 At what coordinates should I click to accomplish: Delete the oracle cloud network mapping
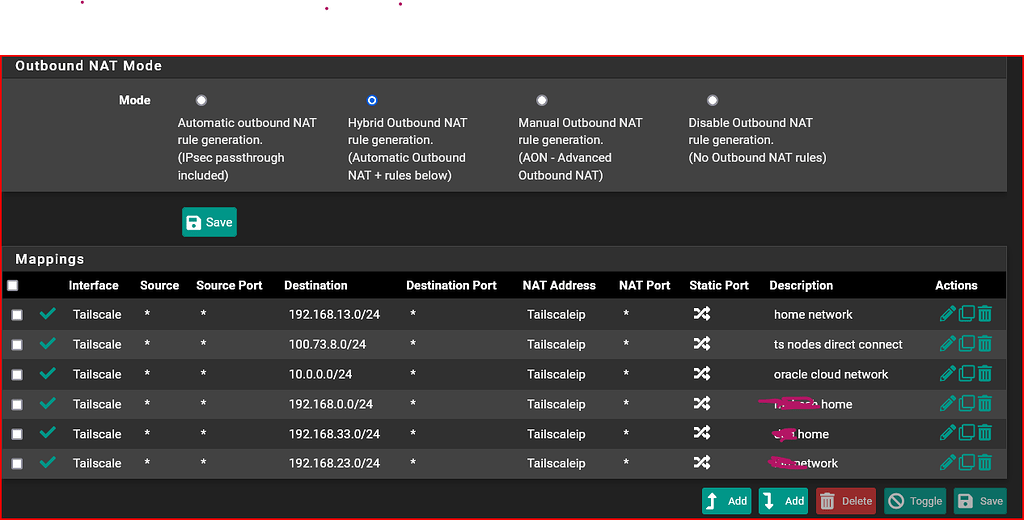click(x=985, y=374)
